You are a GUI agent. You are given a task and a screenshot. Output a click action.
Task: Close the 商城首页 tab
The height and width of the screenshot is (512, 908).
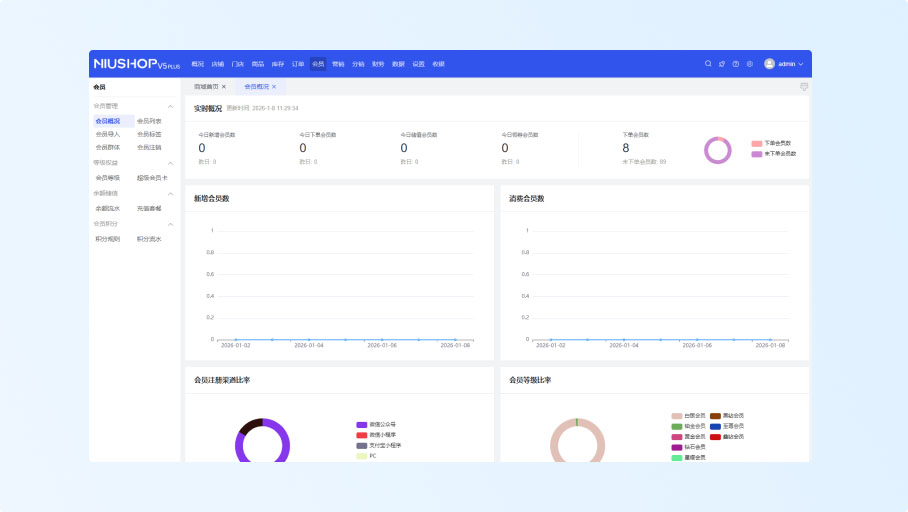tap(224, 87)
